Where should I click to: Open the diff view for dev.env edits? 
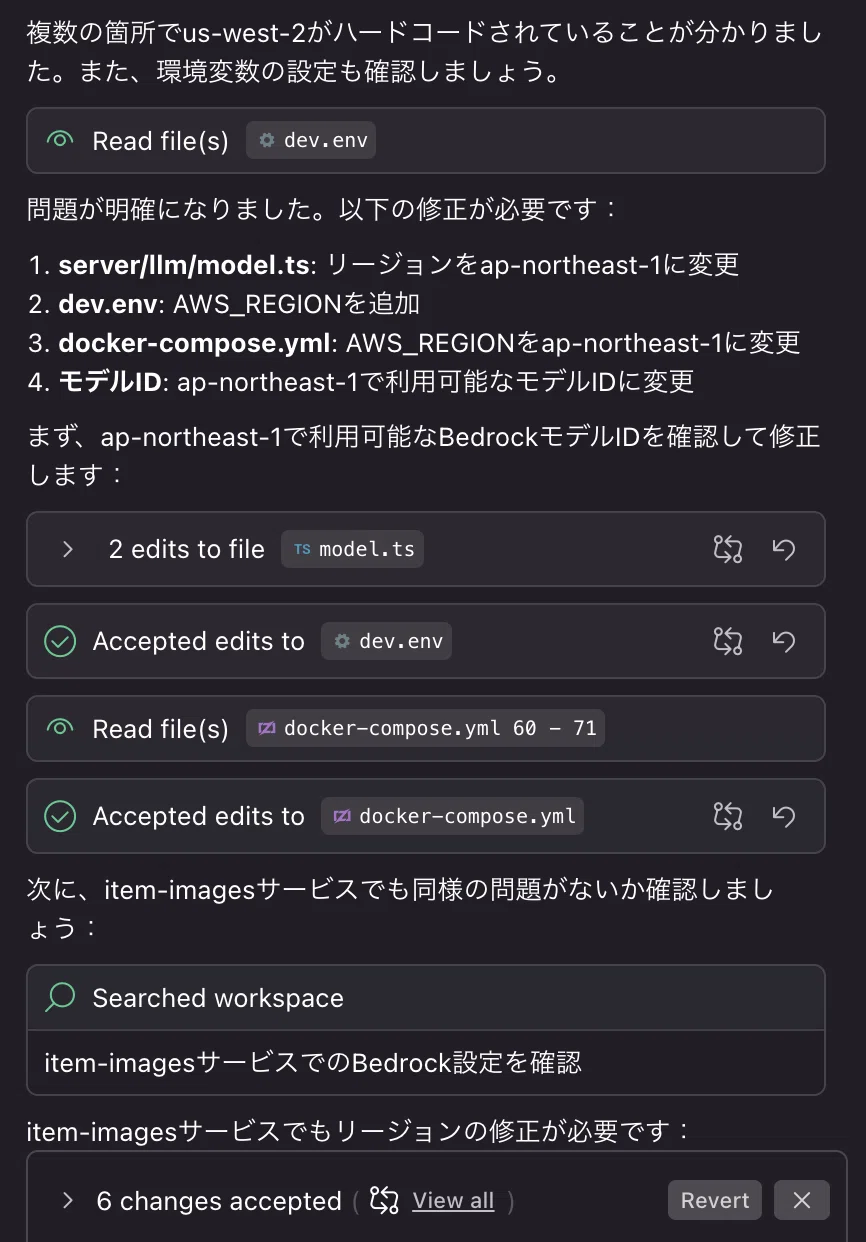tap(727, 641)
